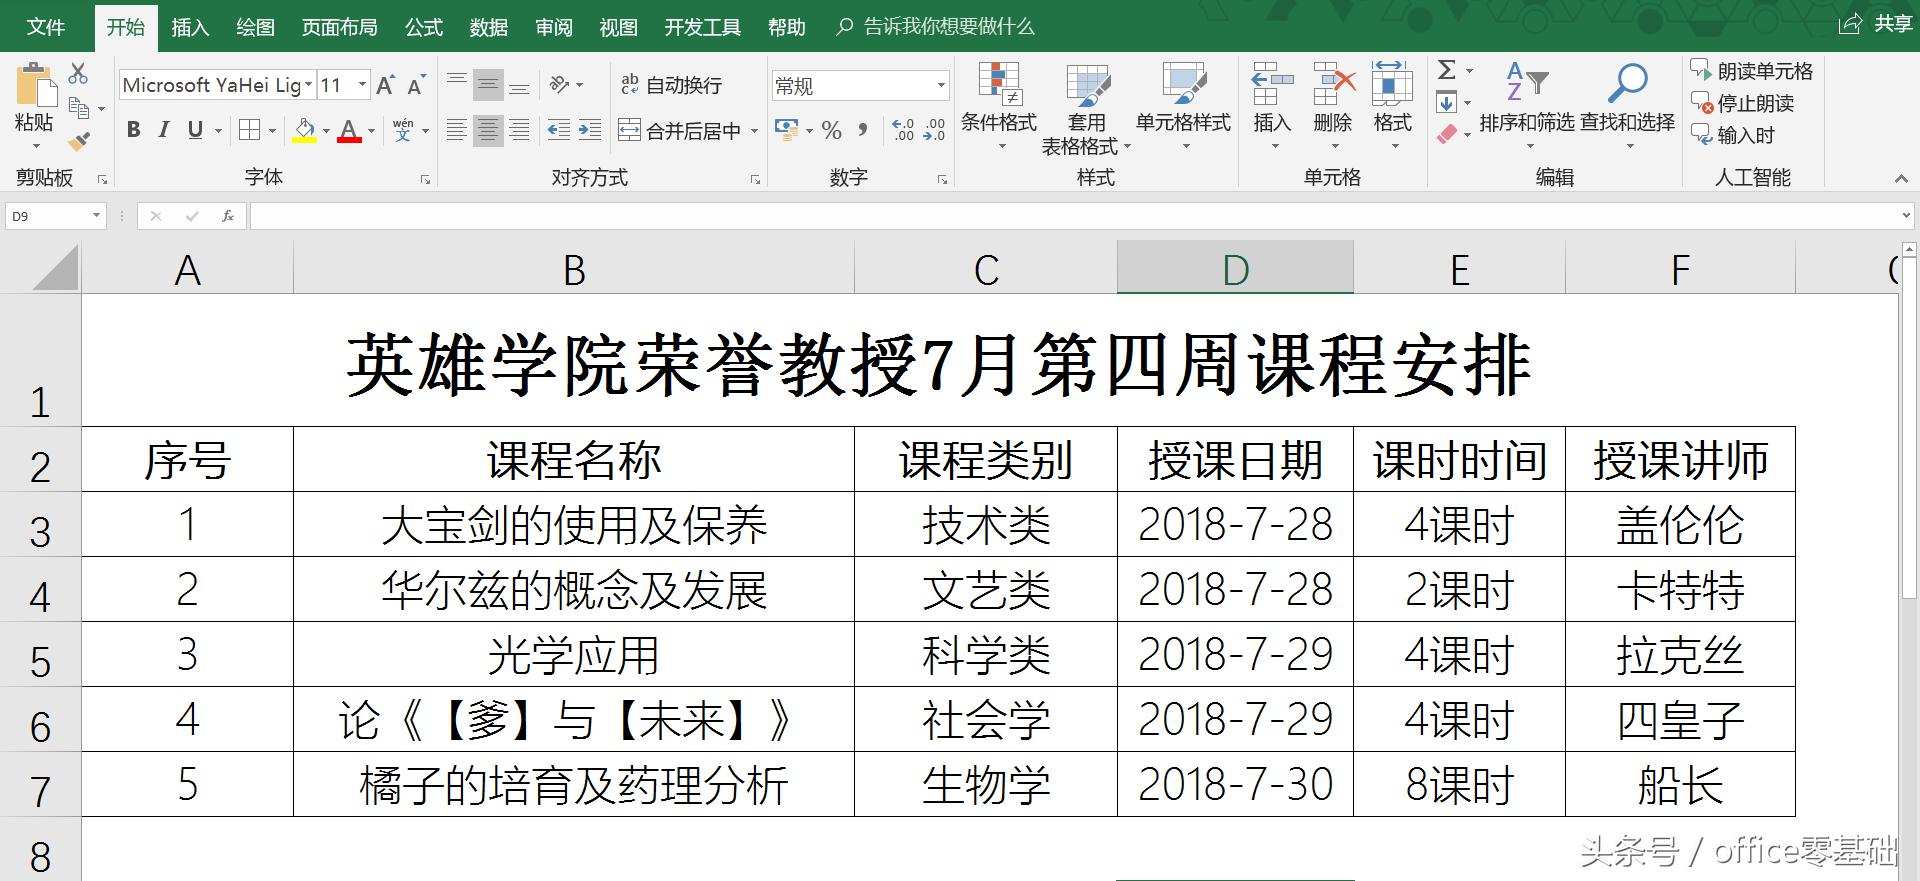Click 合并后居中 merge and center
1920x881 pixels.
click(680, 130)
